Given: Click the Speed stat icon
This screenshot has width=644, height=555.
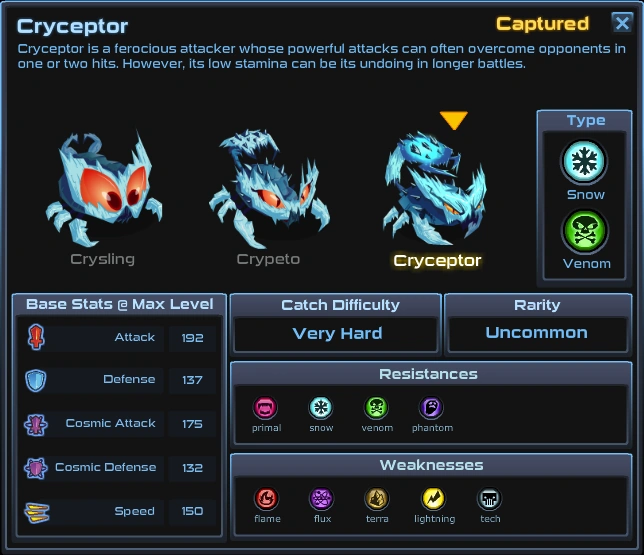Looking at the screenshot, I should tap(37, 513).
